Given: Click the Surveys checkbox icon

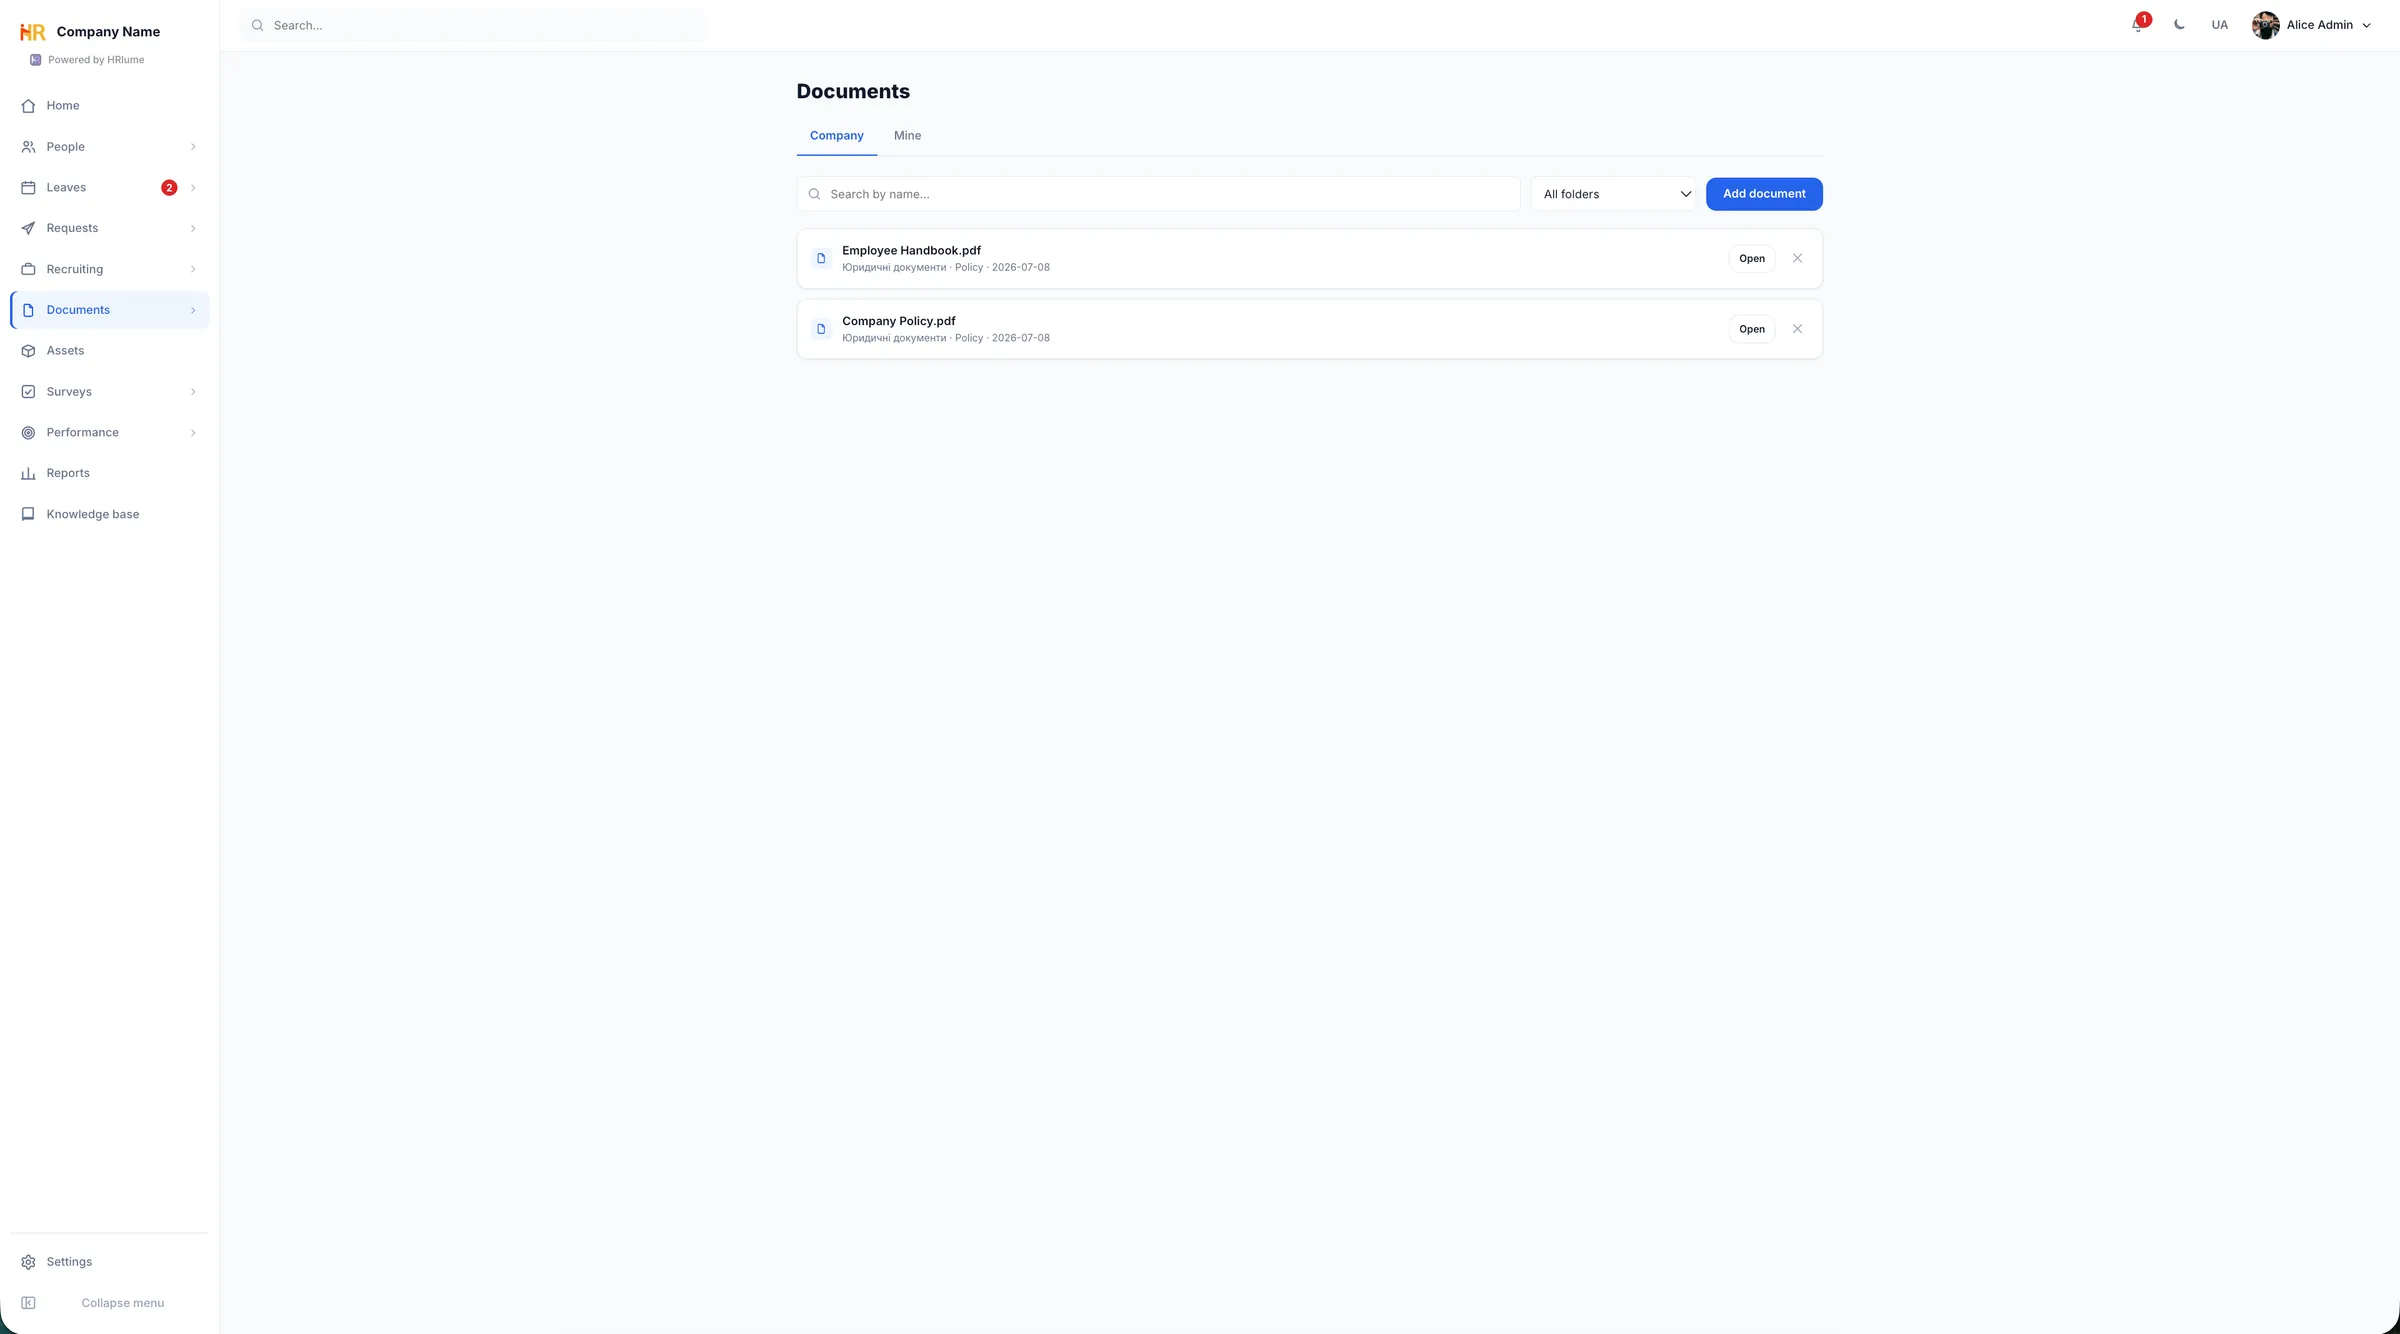Looking at the screenshot, I should (28, 392).
